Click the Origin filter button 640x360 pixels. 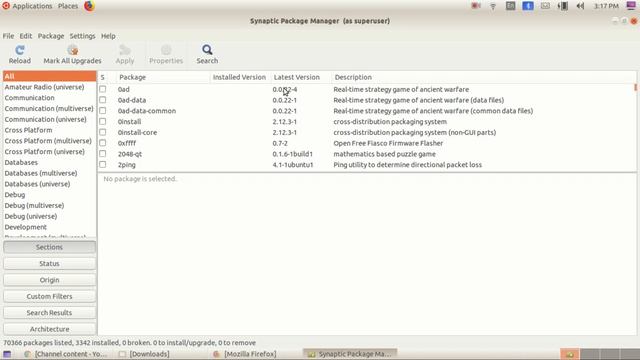49,280
